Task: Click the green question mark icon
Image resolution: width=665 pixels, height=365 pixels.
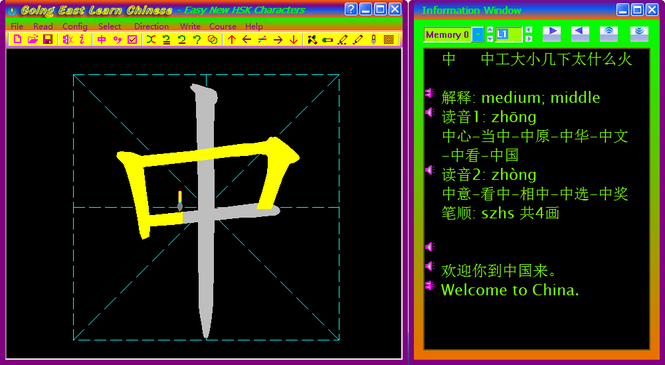Action: pos(197,39)
